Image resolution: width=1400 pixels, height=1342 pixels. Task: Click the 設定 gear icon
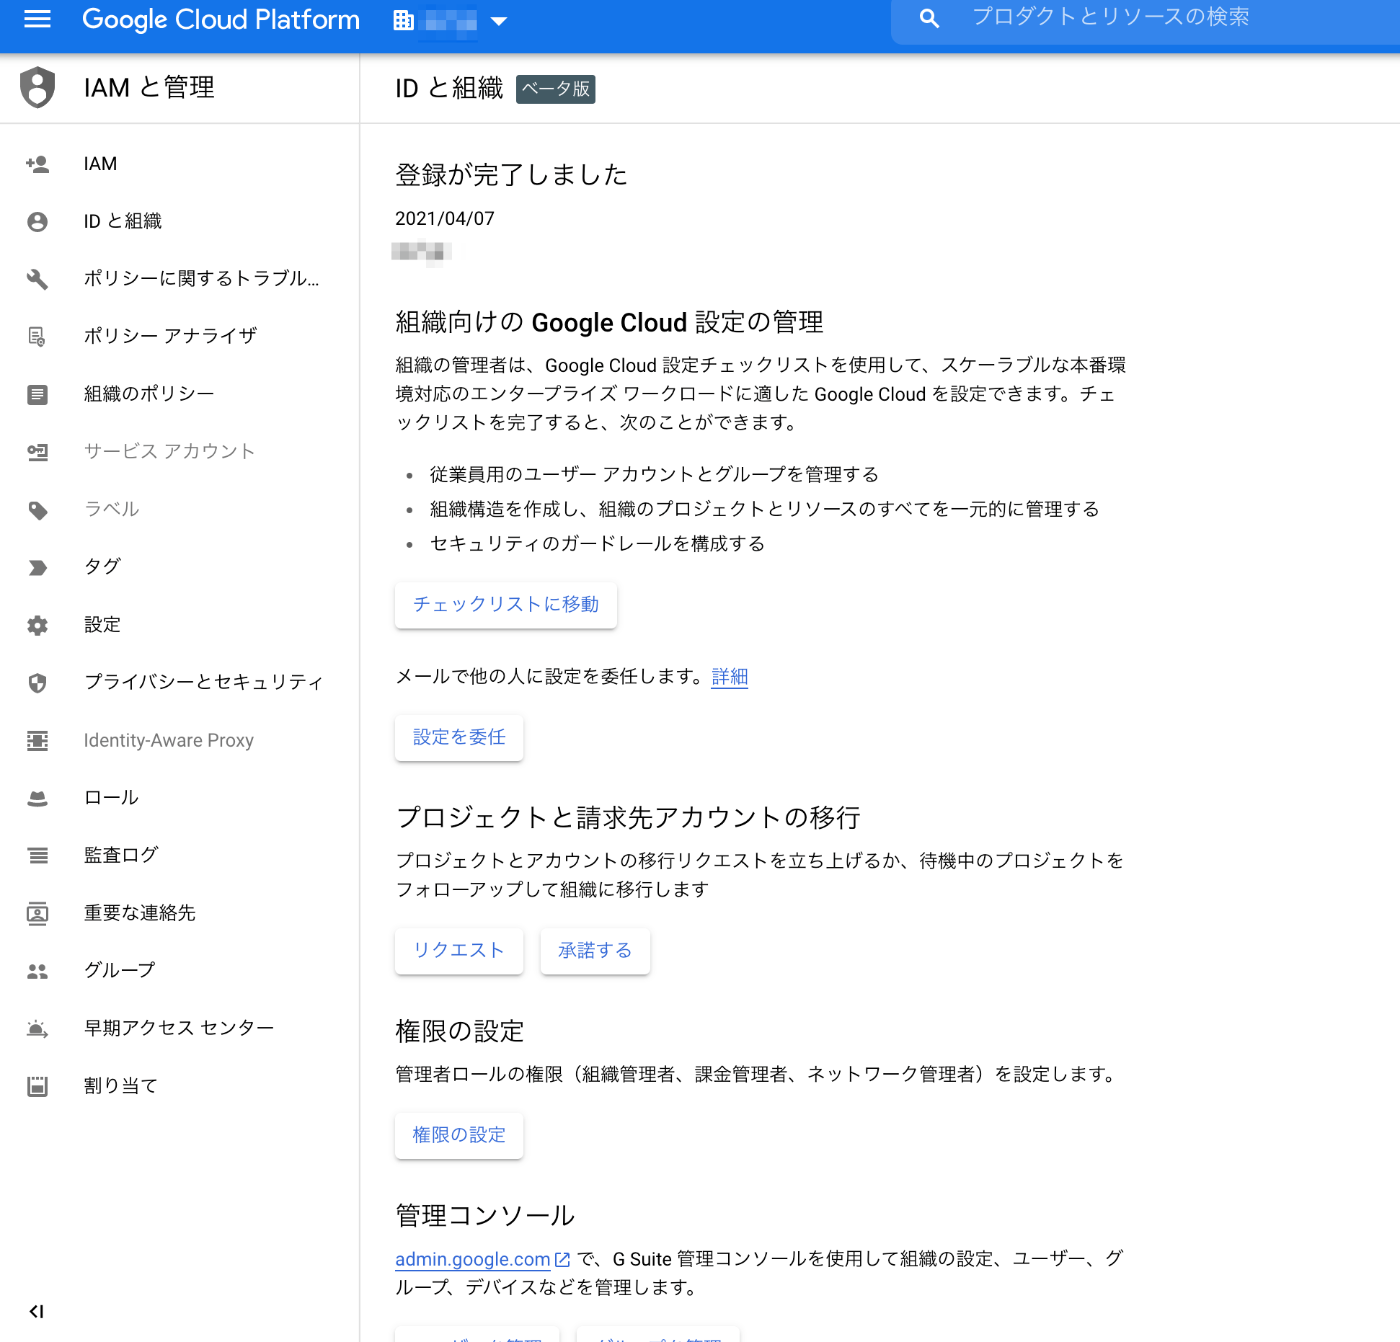pyautogui.click(x=37, y=625)
